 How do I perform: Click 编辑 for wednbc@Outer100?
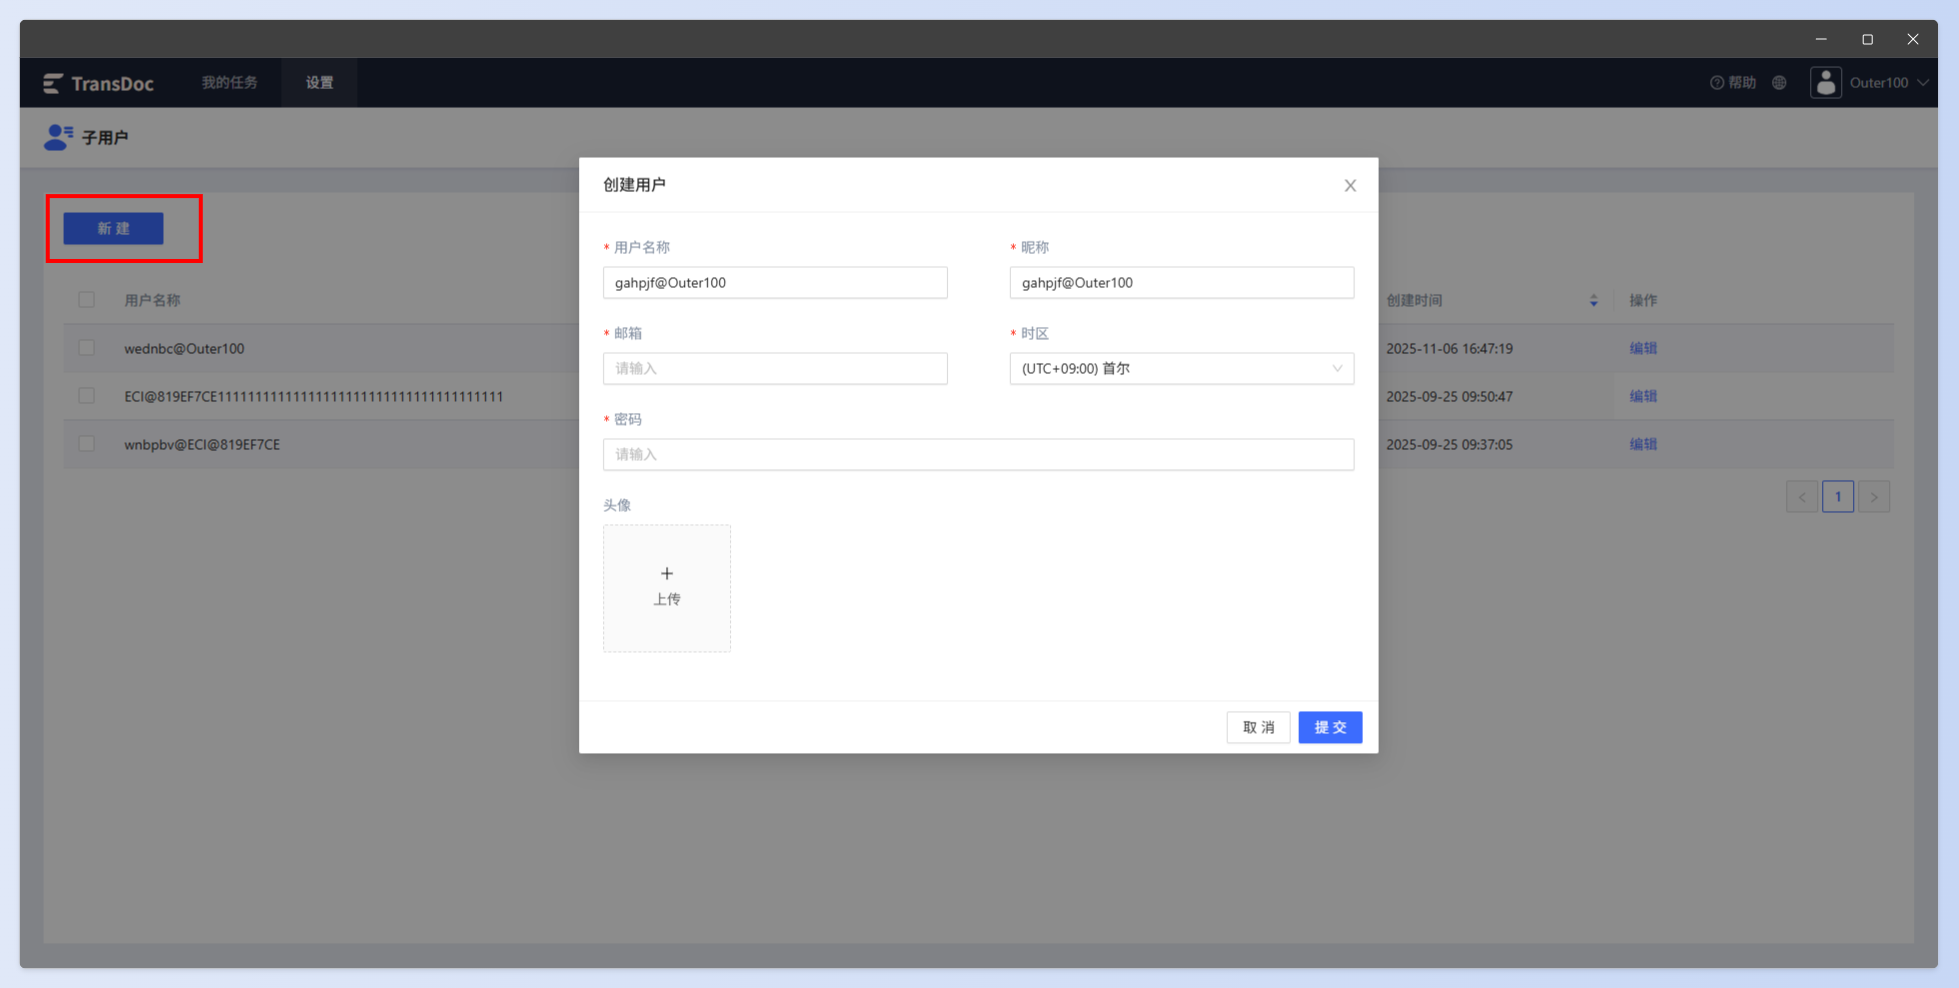point(1643,348)
